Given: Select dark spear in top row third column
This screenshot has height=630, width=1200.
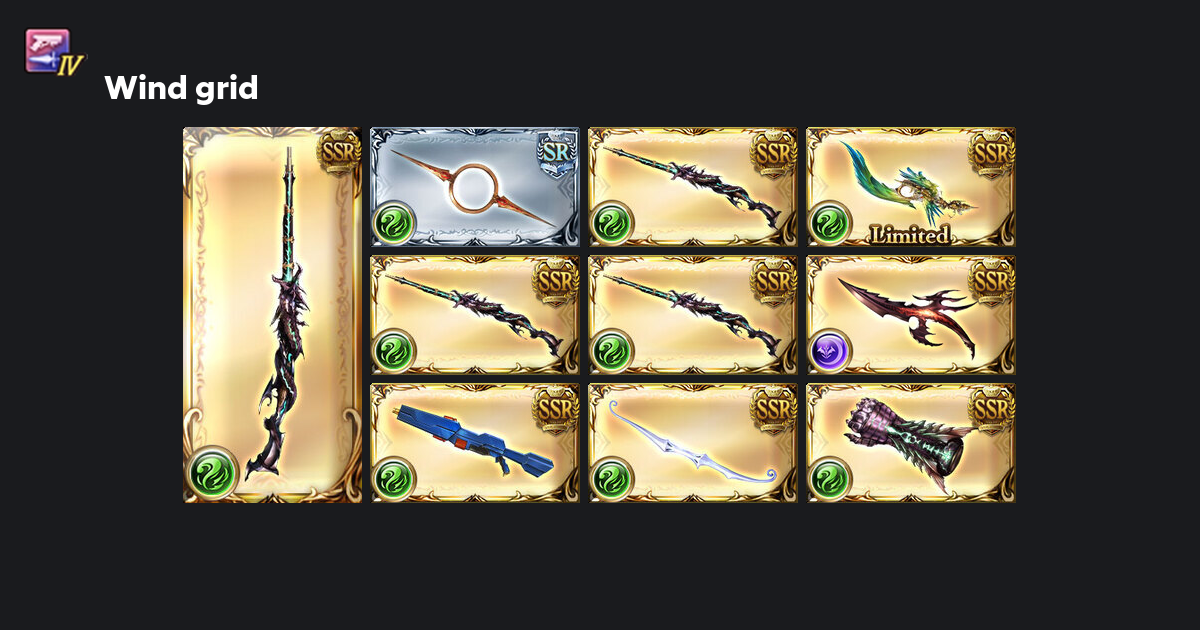Looking at the screenshot, I should (x=693, y=187).
